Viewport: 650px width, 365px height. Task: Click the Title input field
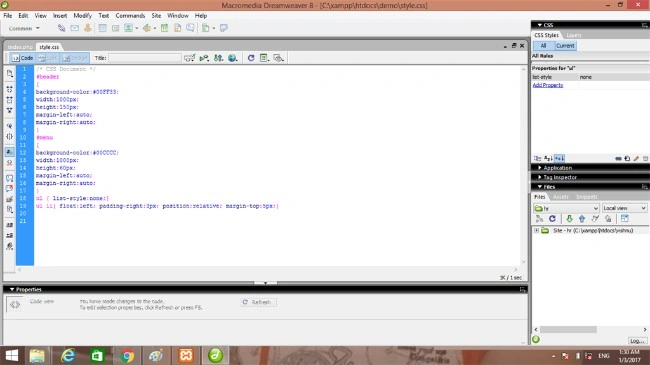(145, 58)
